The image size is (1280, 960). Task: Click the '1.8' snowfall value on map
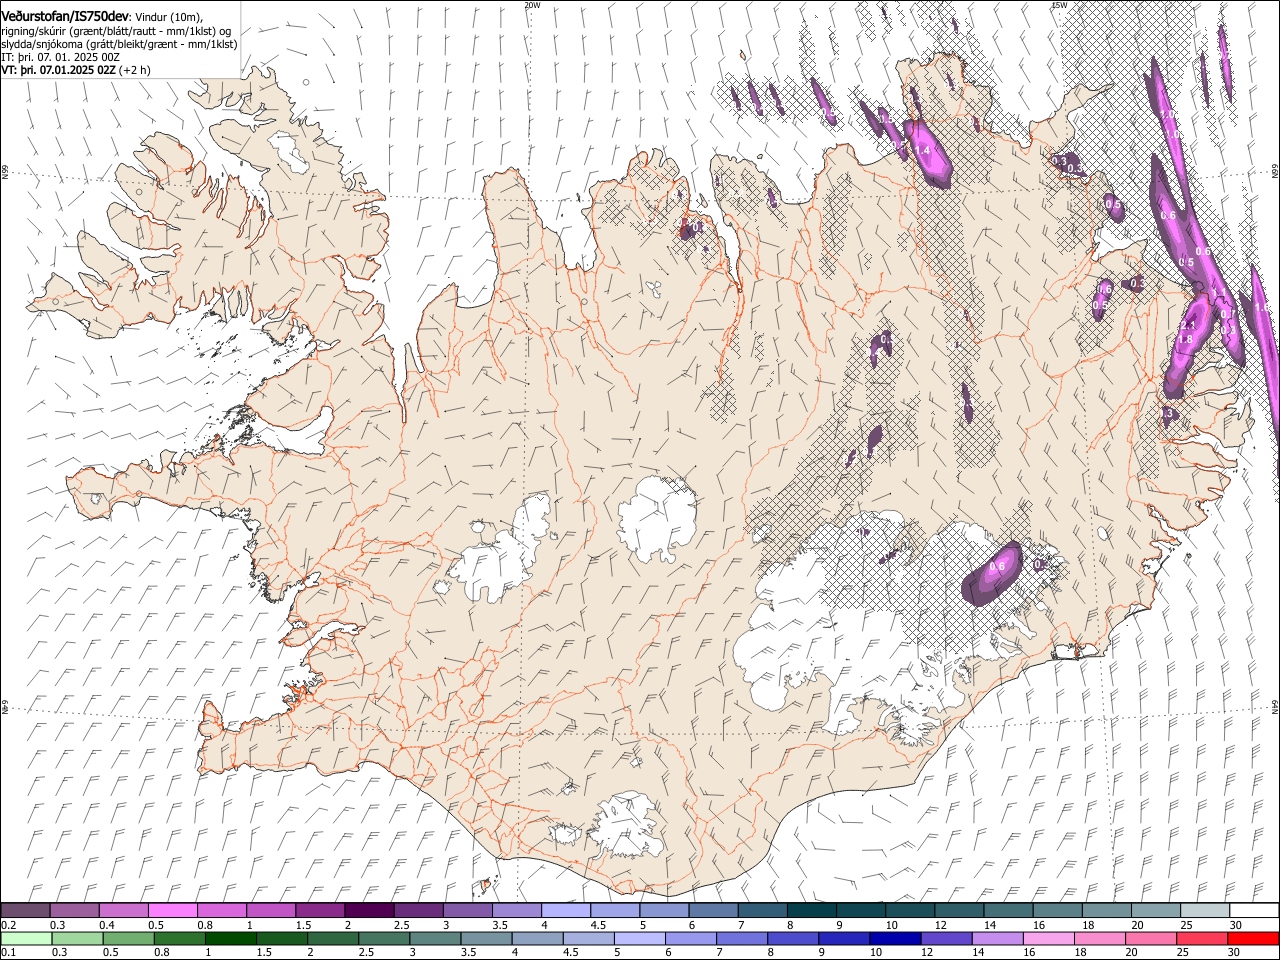[x=1185, y=340]
